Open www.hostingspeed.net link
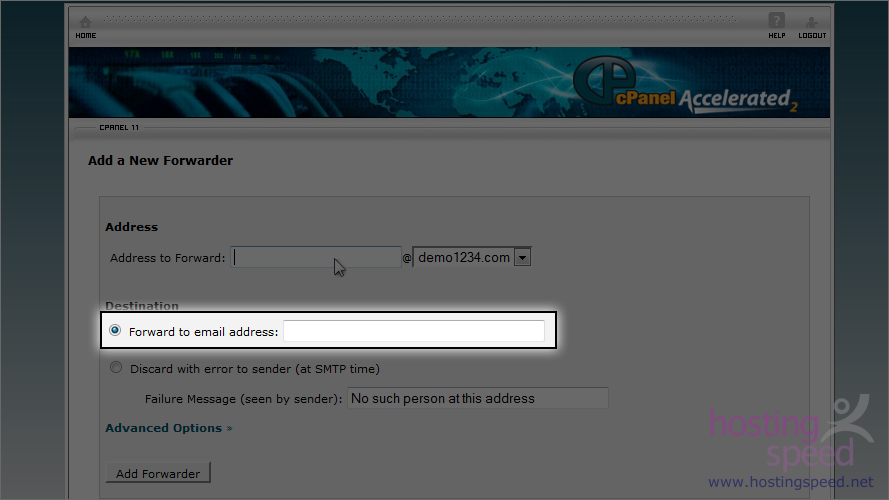Viewport: 889px width, 500px height. [791, 482]
